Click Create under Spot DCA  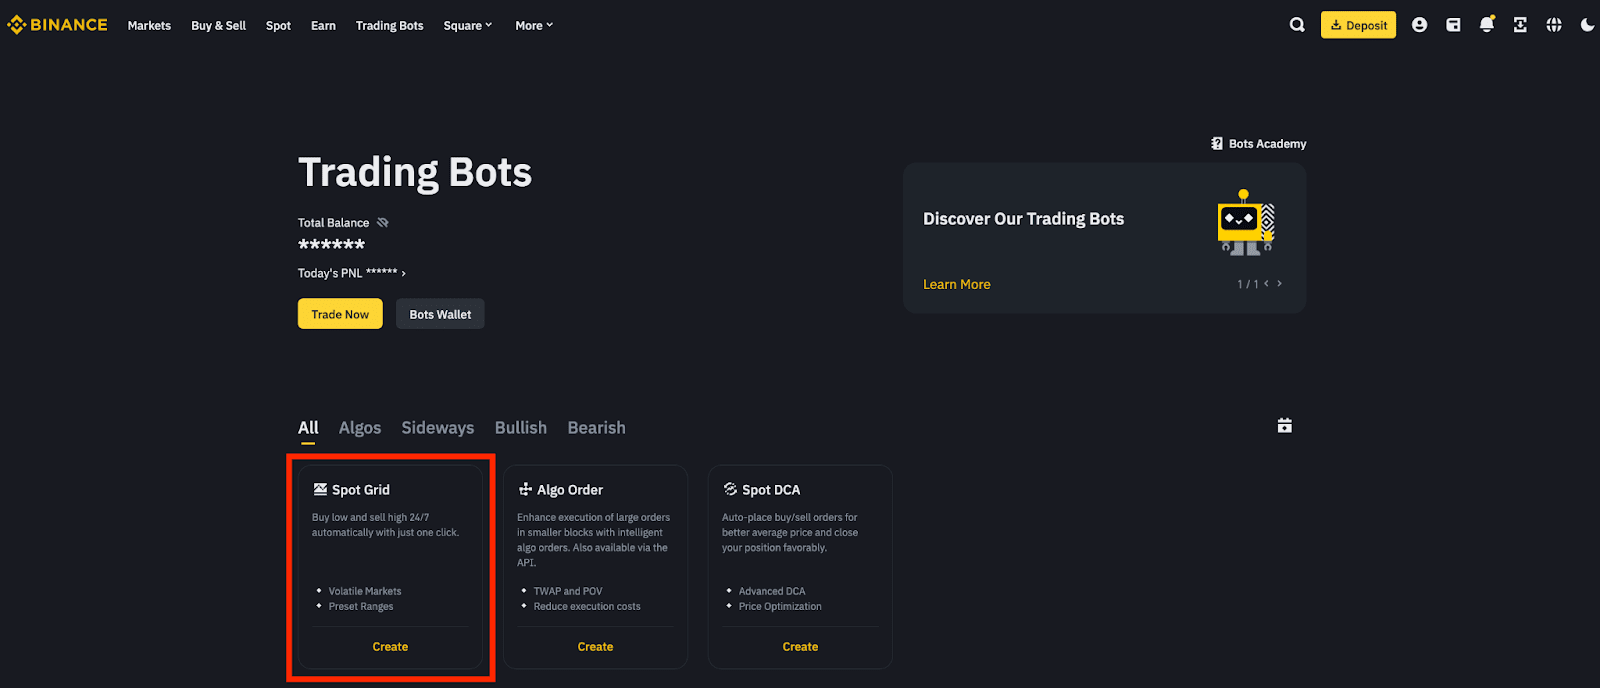tap(800, 647)
